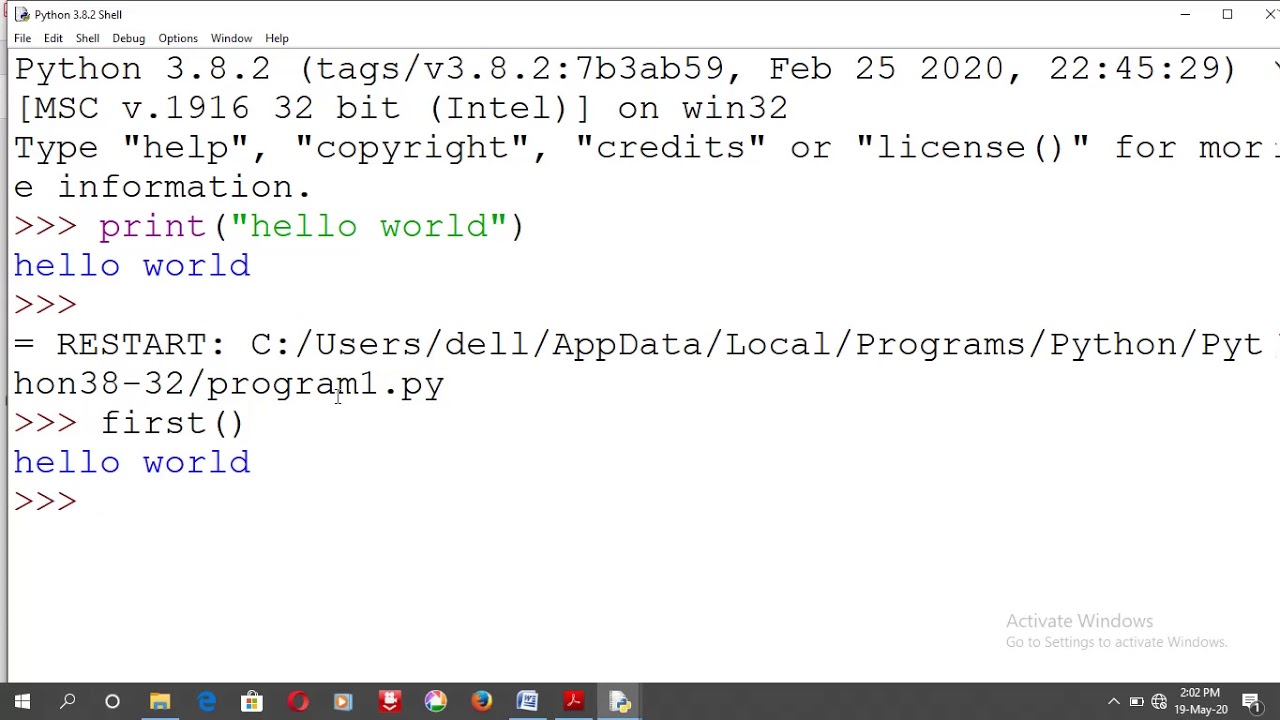Open the Options menu

[x=178, y=38]
